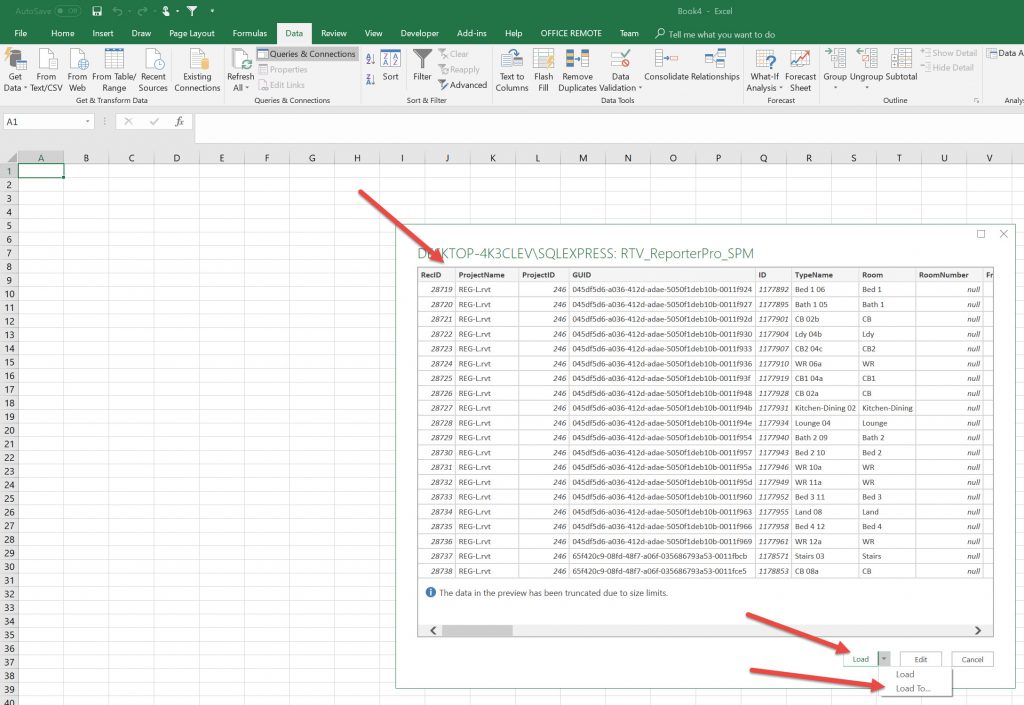Open Existing Connections
The image size is (1024, 705).
197,60
